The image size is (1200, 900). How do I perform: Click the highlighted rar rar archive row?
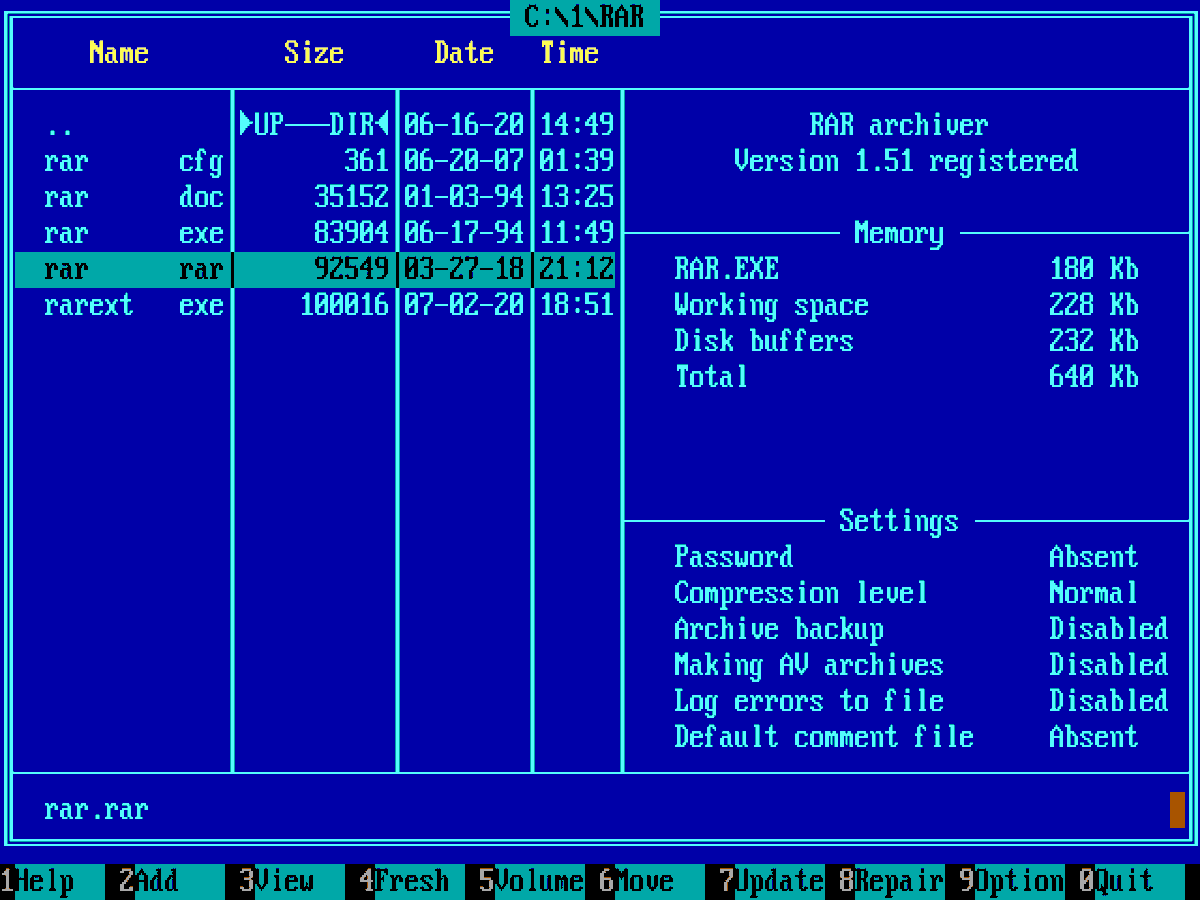pyautogui.click(x=315, y=270)
